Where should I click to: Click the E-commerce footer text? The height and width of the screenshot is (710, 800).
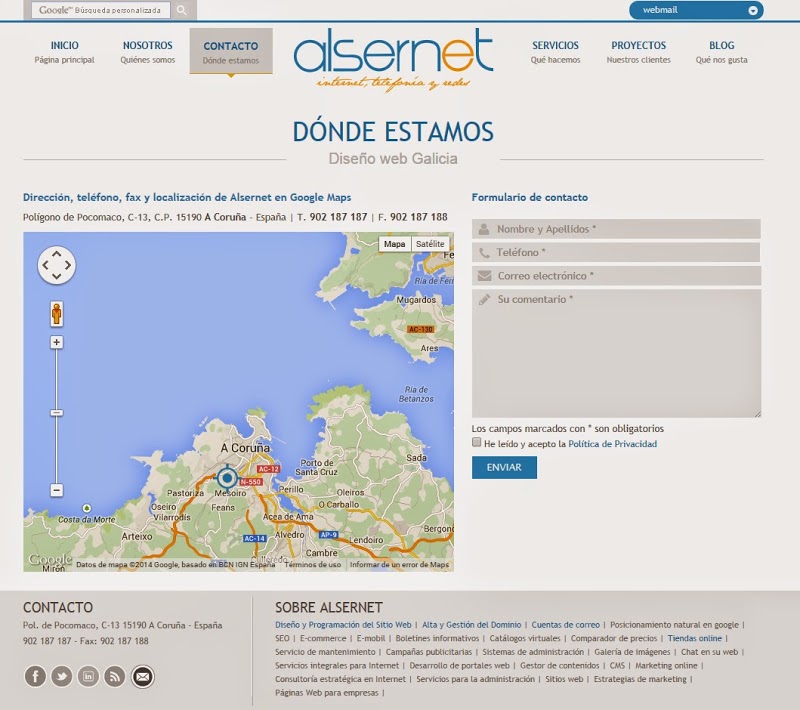[323, 638]
